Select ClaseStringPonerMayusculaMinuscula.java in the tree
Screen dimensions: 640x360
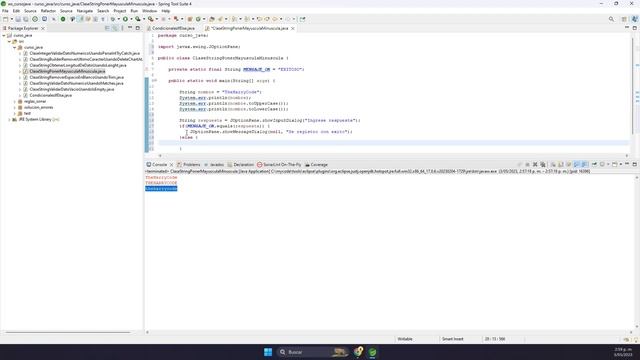[x=67, y=71]
